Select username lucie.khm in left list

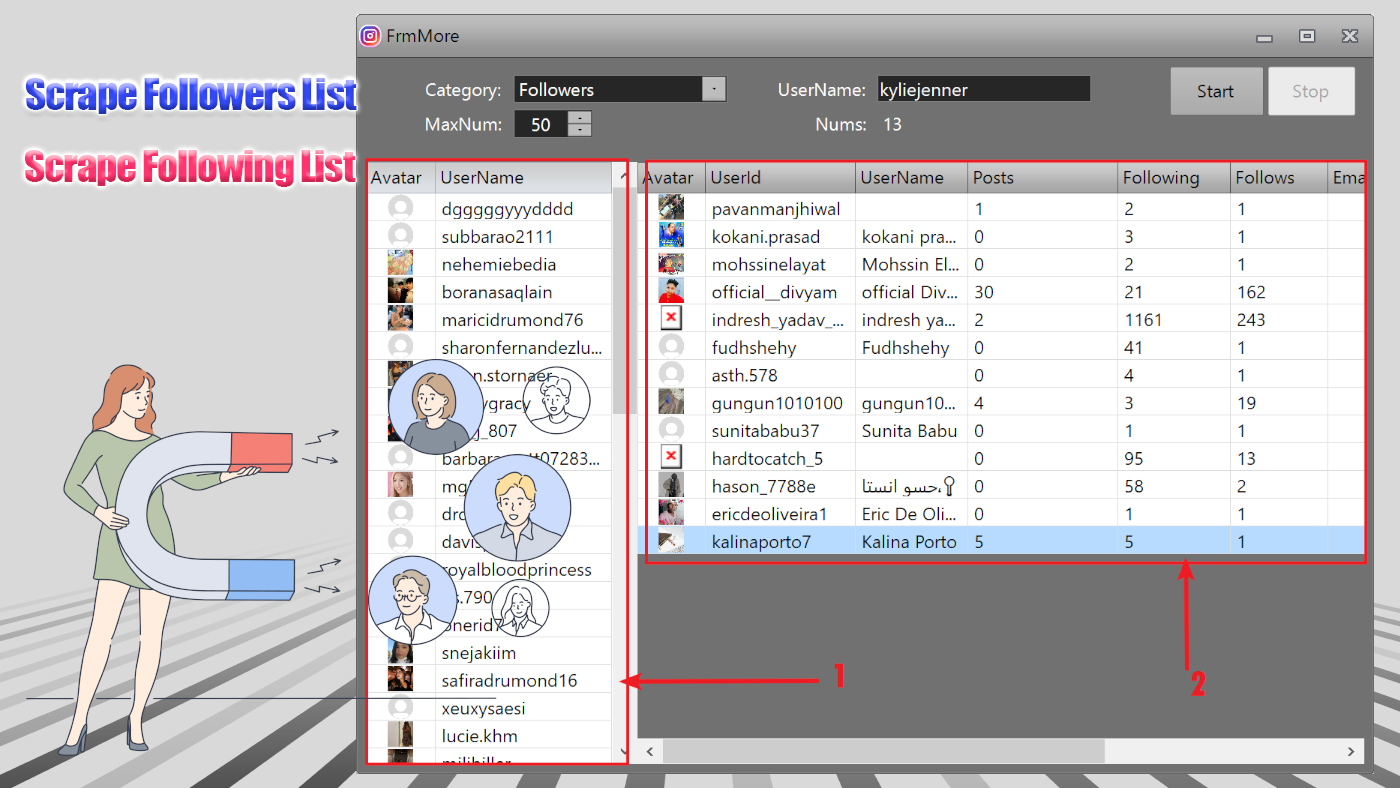479,736
